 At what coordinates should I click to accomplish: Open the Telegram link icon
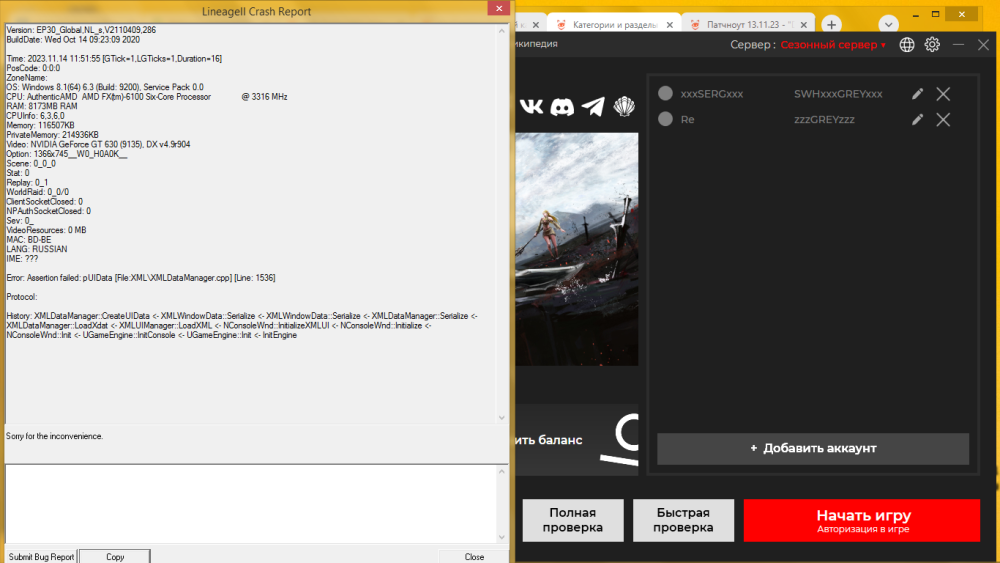[593, 106]
